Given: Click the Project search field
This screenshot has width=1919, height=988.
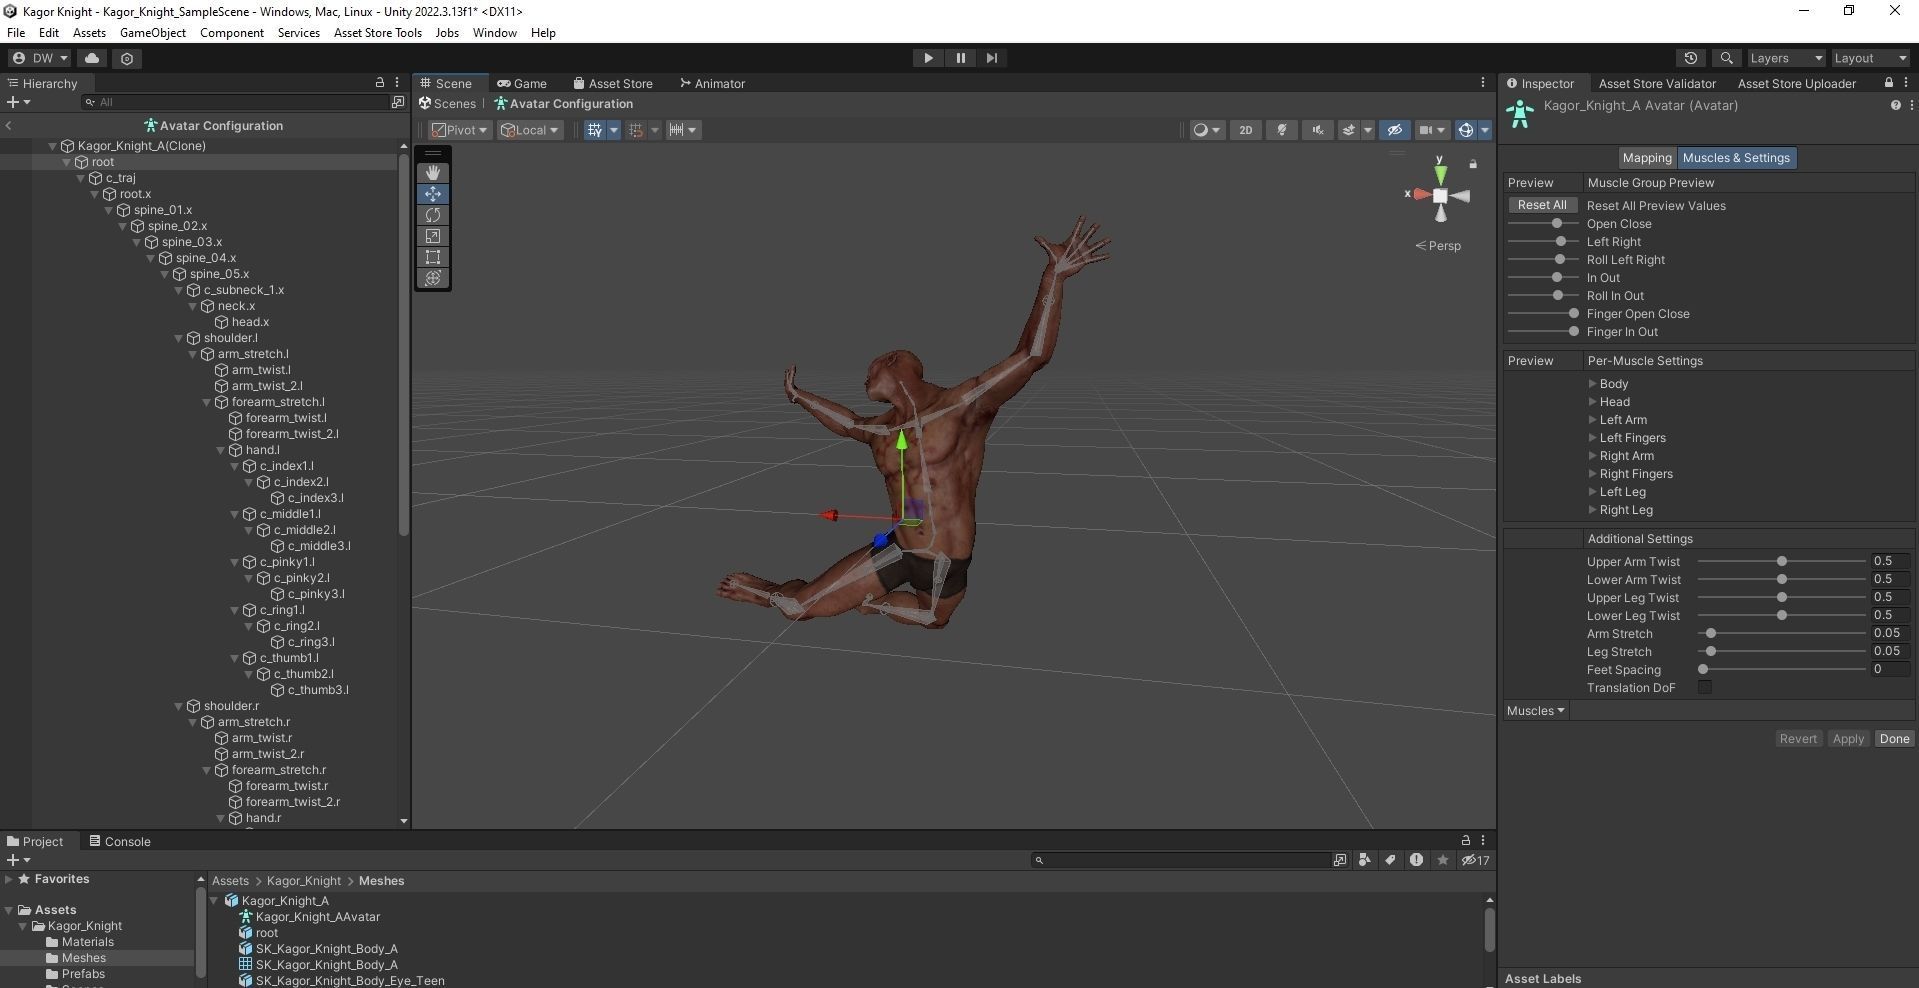Looking at the screenshot, I should pos(1182,860).
